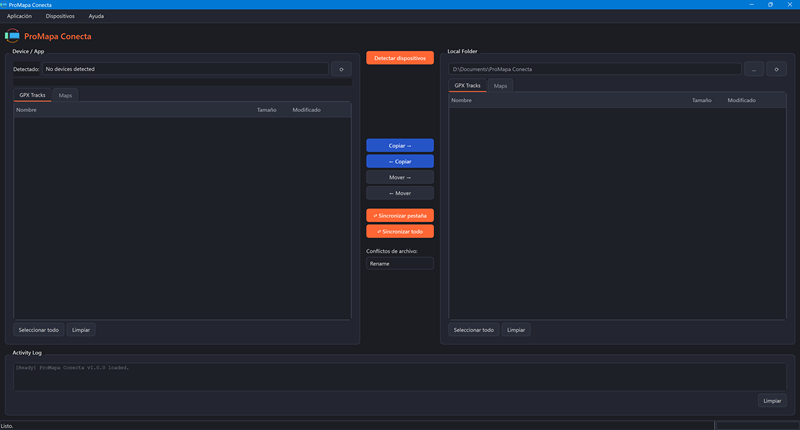Click Mover left-arrow button

tap(400, 193)
